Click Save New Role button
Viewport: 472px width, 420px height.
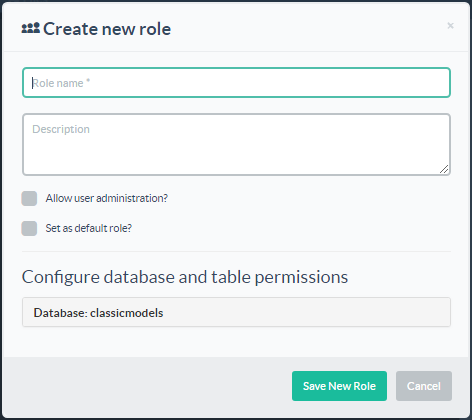pyautogui.click(x=339, y=386)
